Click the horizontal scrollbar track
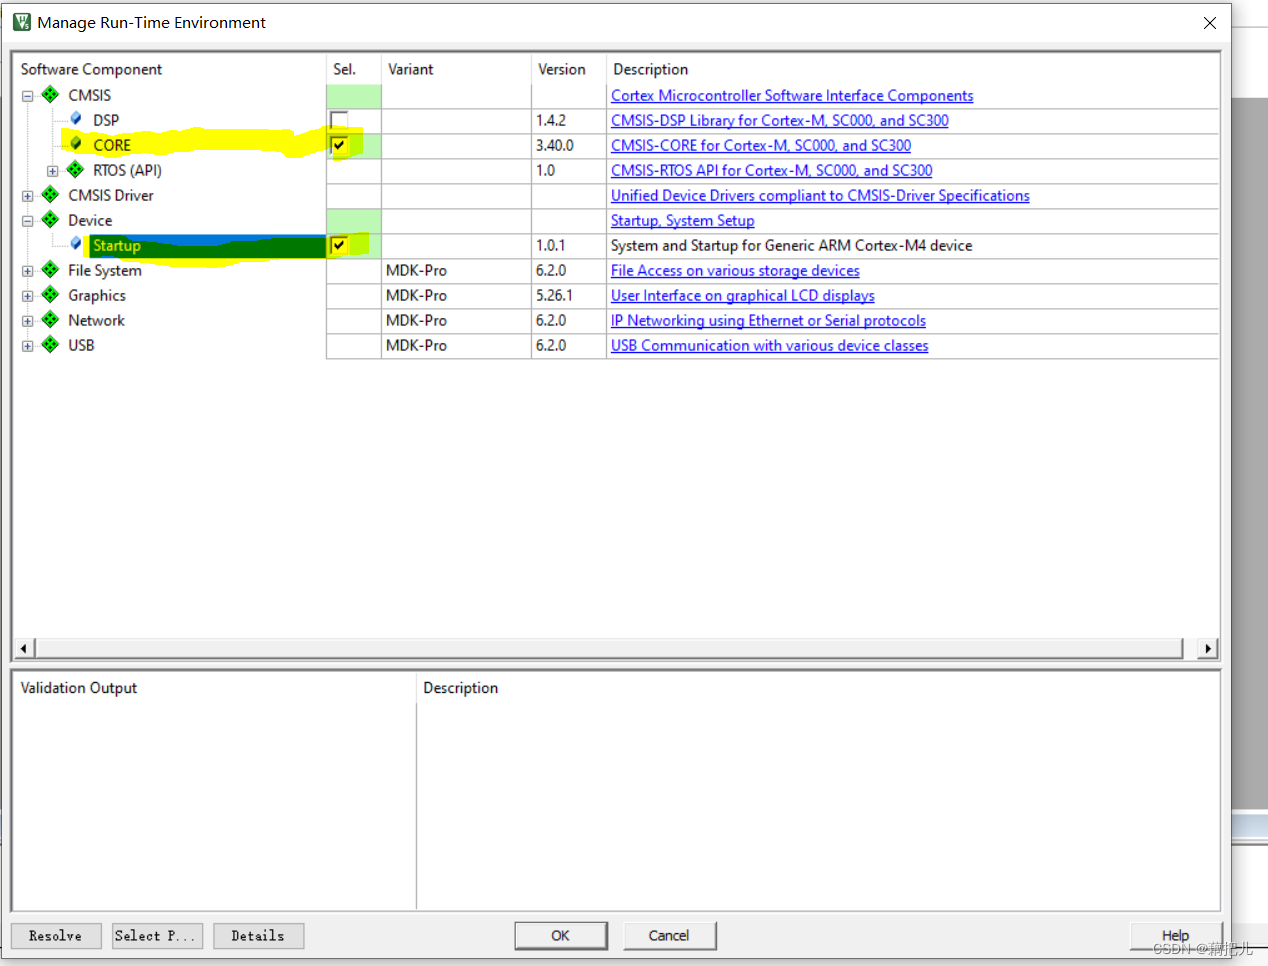1268x966 pixels. pyautogui.click(x=609, y=648)
